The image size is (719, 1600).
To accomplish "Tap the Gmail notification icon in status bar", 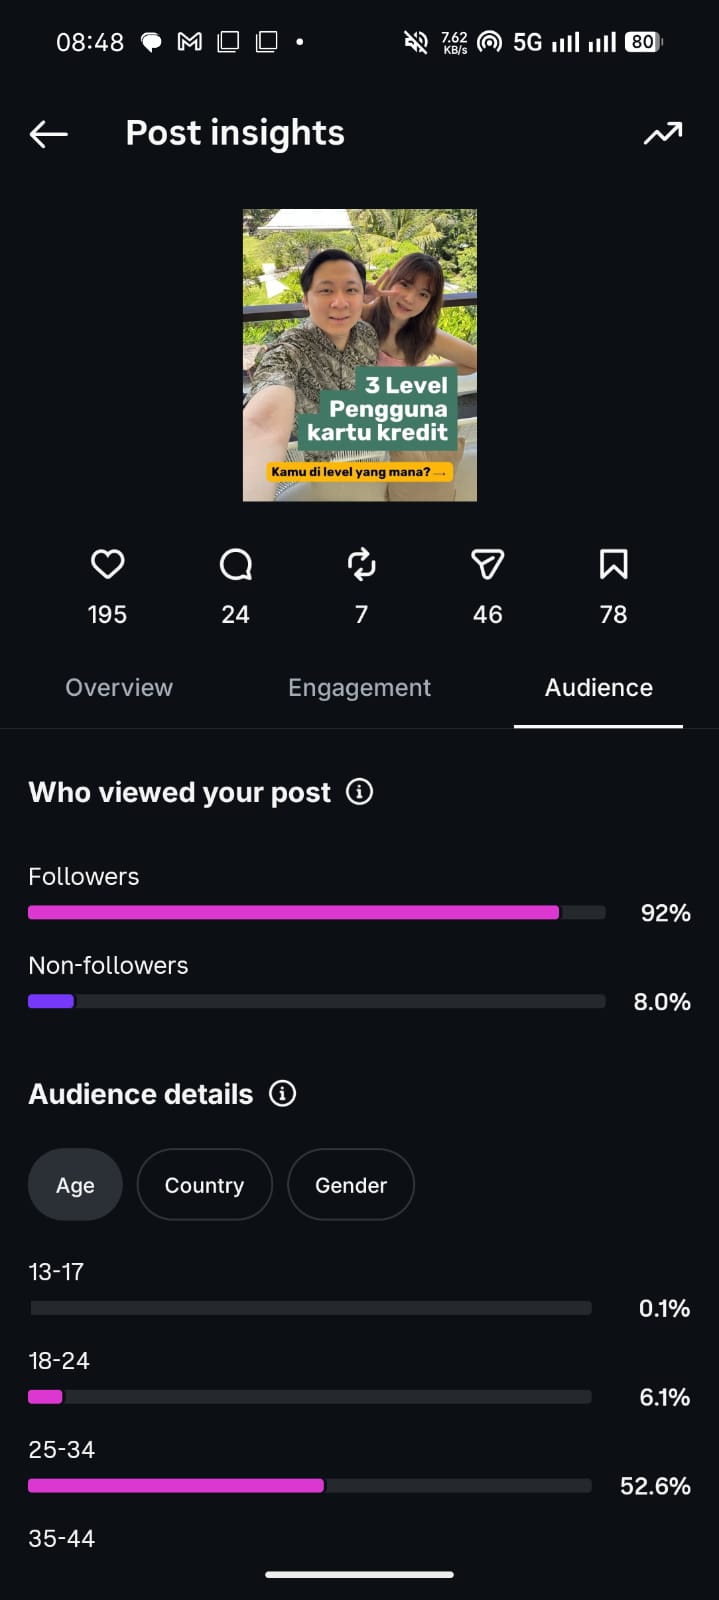I will (x=190, y=42).
